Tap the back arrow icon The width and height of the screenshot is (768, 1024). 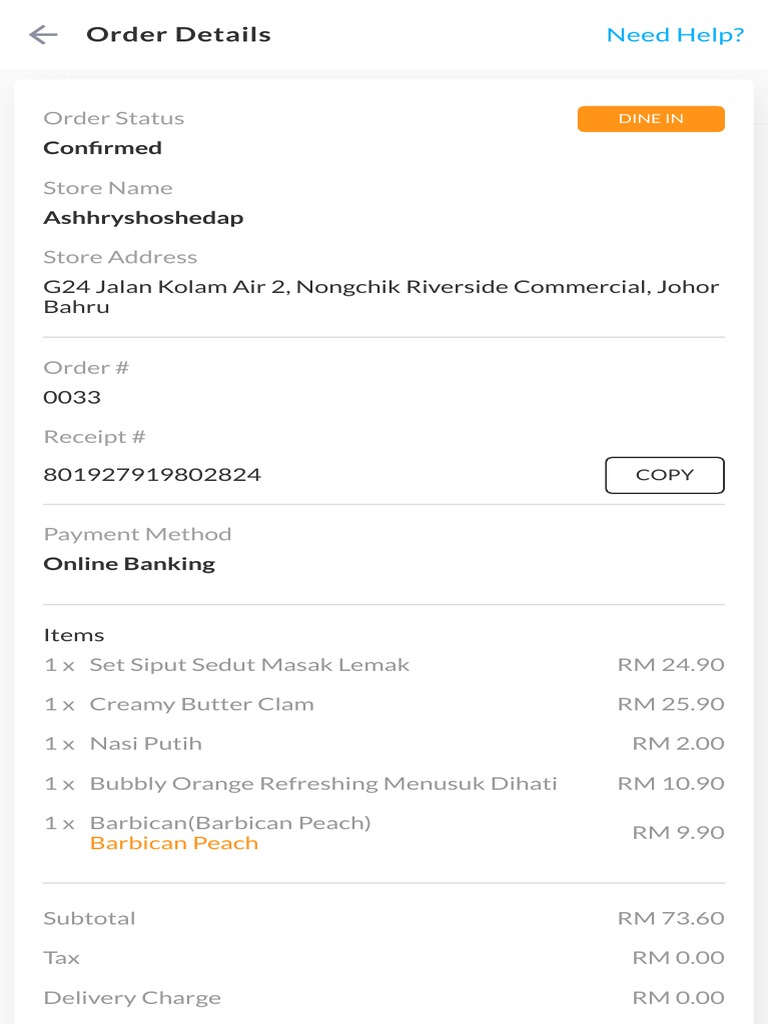(x=43, y=35)
